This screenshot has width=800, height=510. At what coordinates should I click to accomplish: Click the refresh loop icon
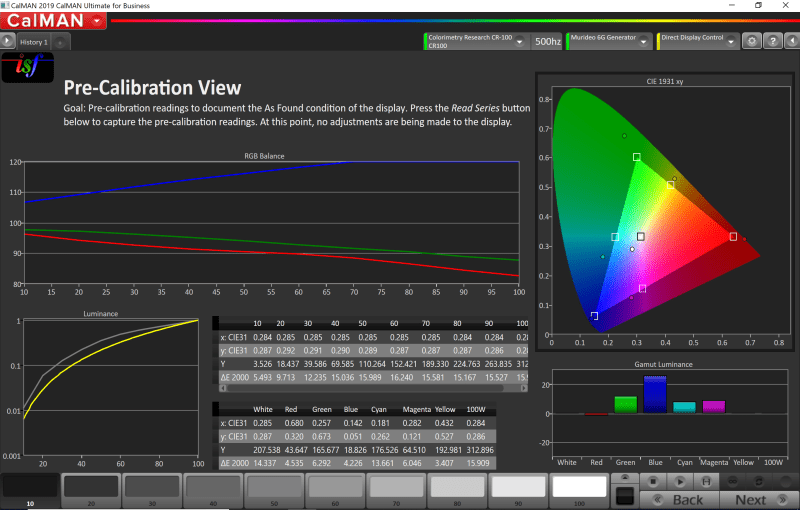click(x=759, y=481)
